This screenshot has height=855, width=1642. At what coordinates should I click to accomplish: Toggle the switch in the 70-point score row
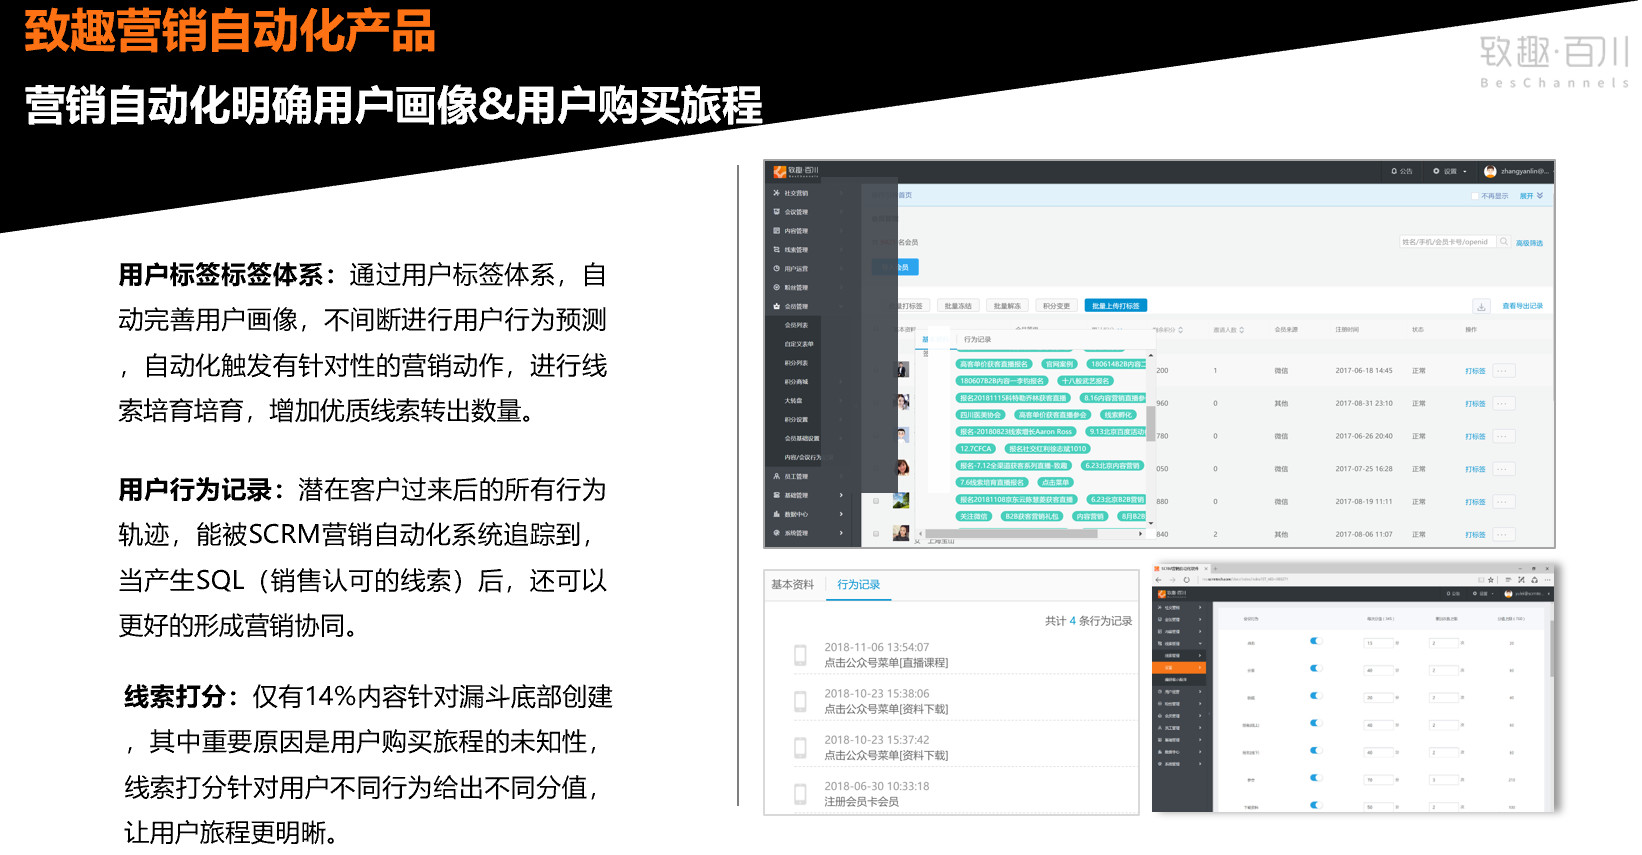(1316, 778)
